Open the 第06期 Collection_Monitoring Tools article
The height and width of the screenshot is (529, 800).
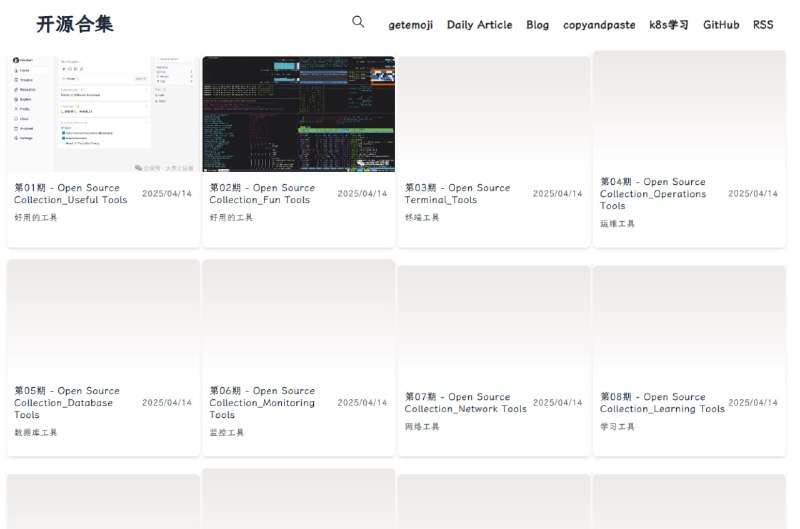pyautogui.click(x=262, y=403)
